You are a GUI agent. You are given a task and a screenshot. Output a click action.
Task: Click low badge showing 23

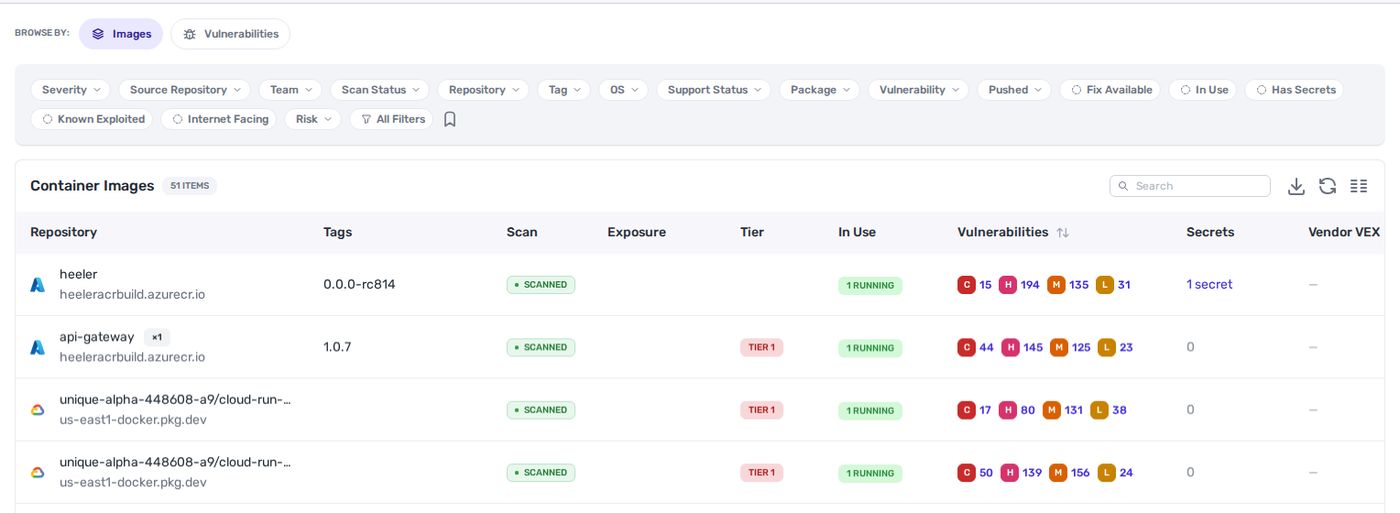coord(1107,347)
